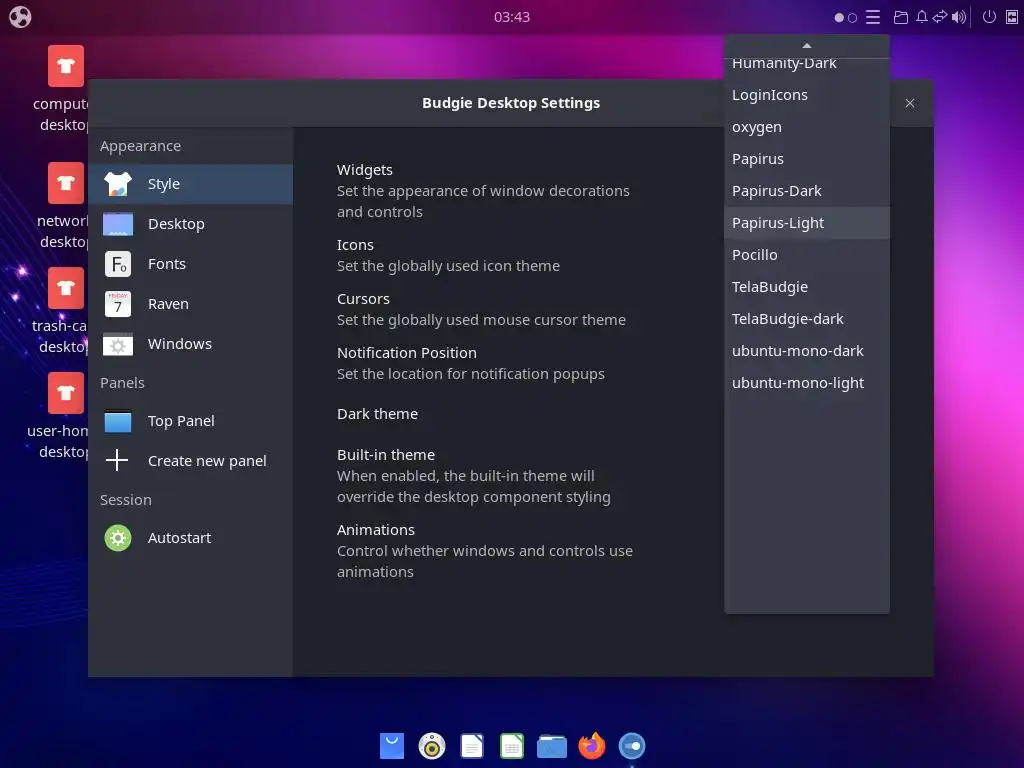Open notifications via the bell icon
The image size is (1024, 768).
point(921,17)
